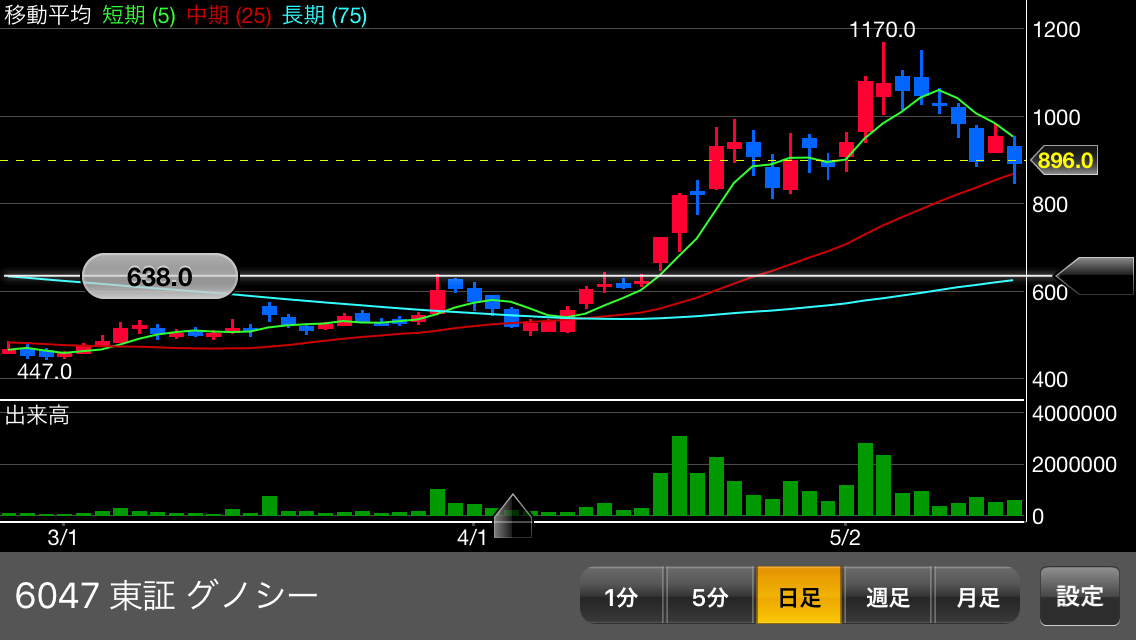Screen dimensions: 1136x640
Task: Grab the arrow handle on right edge of price line
Action: [x=1095, y=276]
